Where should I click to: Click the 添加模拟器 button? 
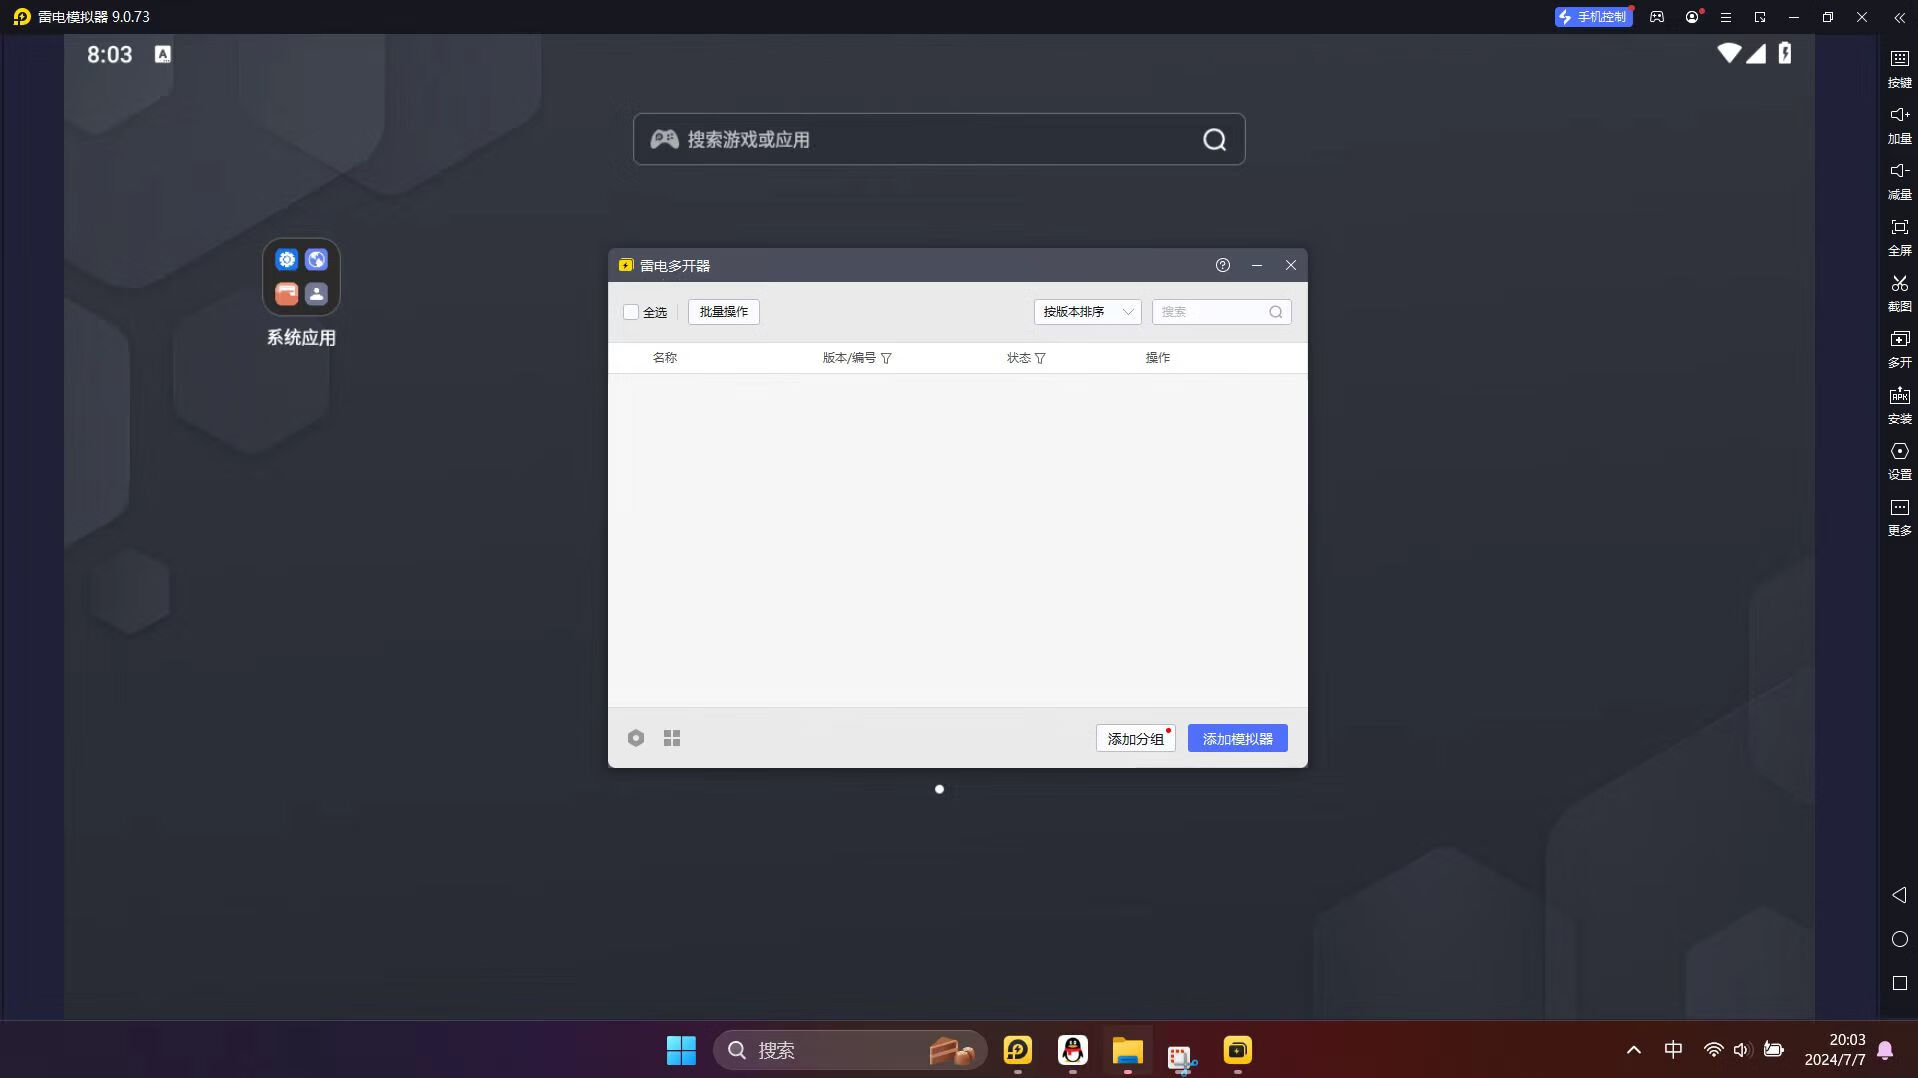[x=1237, y=739]
